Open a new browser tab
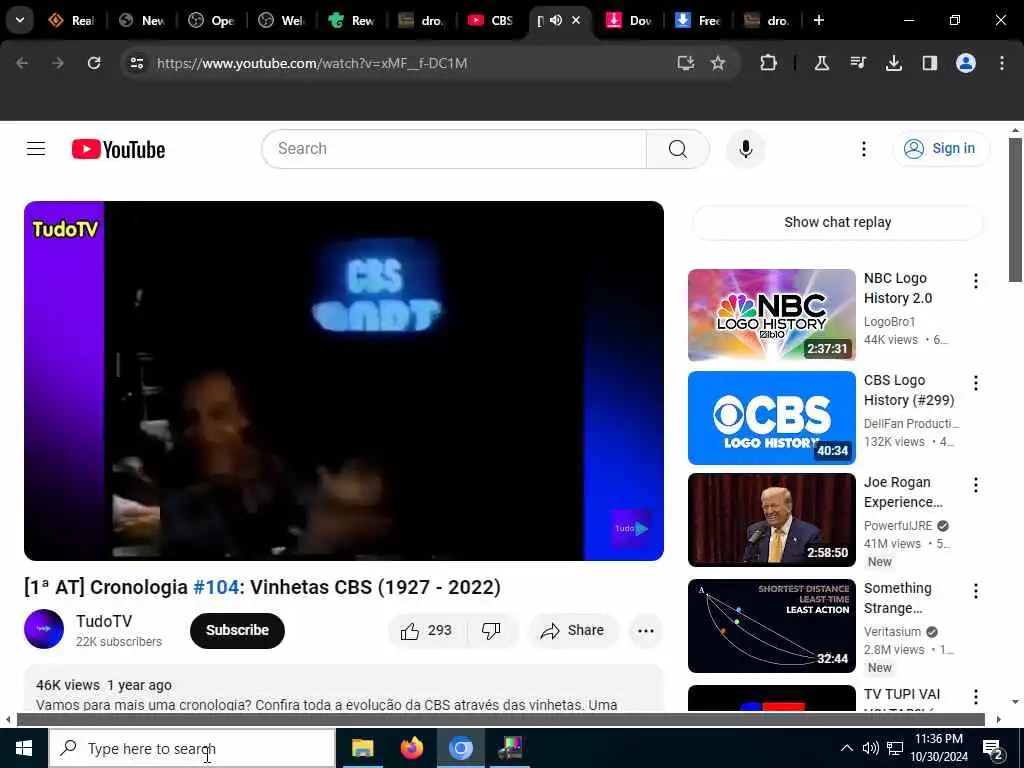 tap(818, 20)
